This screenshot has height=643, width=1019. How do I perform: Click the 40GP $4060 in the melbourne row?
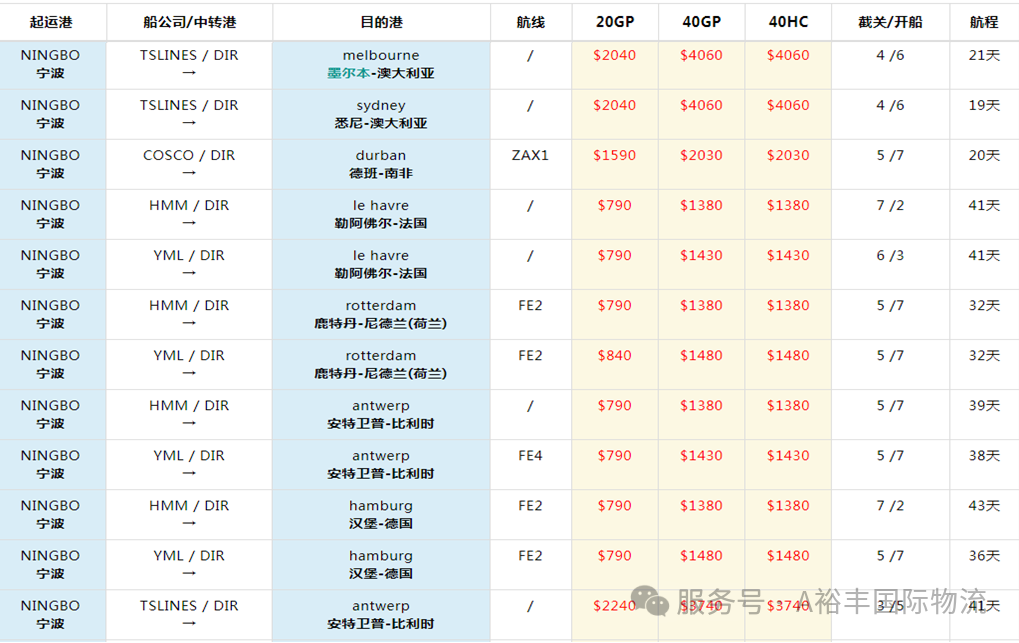(x=701, y=55)
